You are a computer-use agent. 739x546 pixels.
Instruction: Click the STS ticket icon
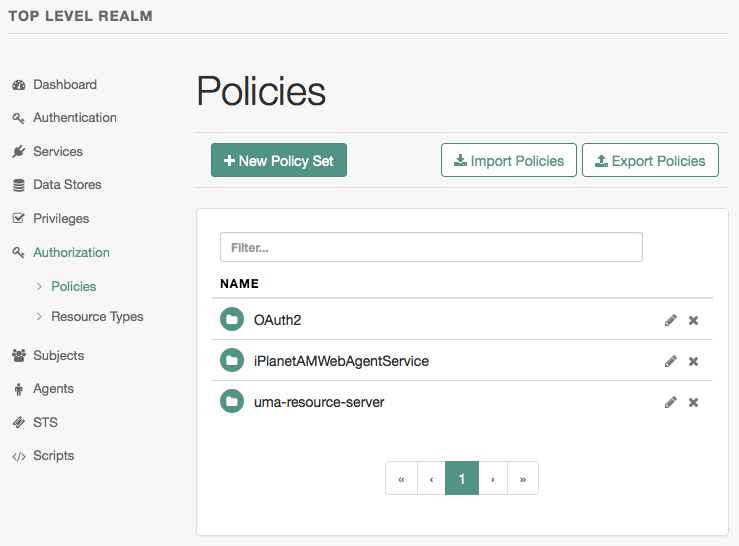pyautogui.click(x=19, y=422)
